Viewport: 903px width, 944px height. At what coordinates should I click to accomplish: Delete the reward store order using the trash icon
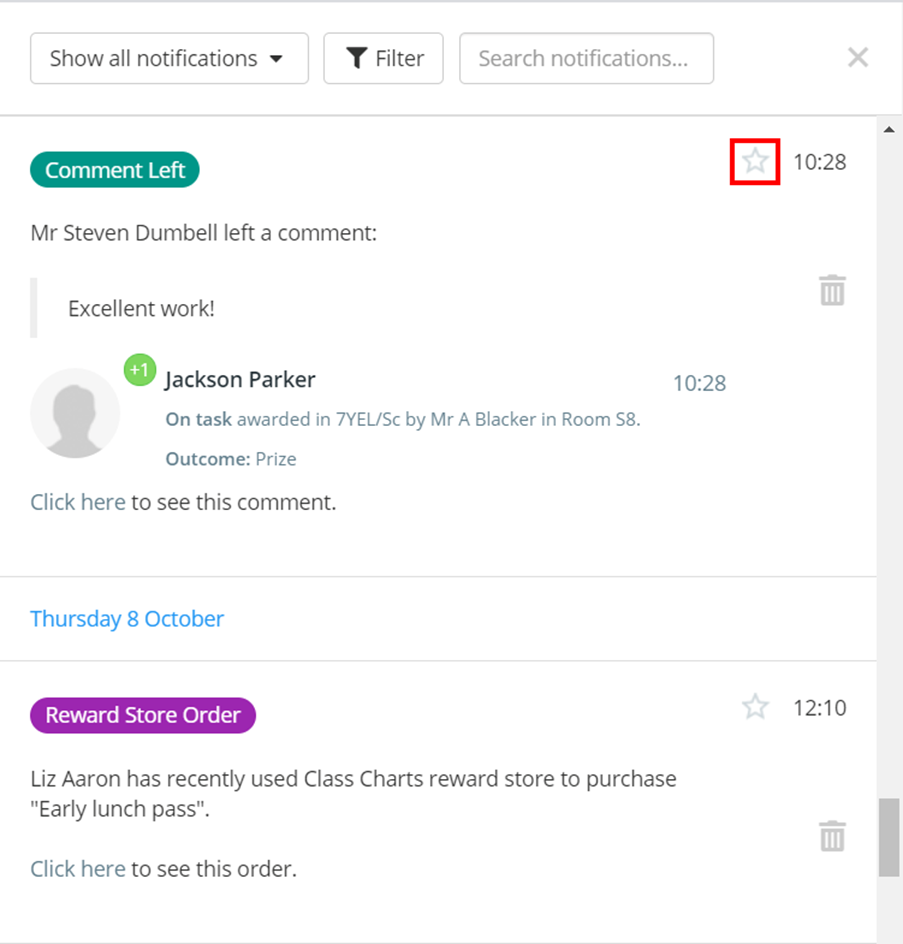(x=831, y=836)
